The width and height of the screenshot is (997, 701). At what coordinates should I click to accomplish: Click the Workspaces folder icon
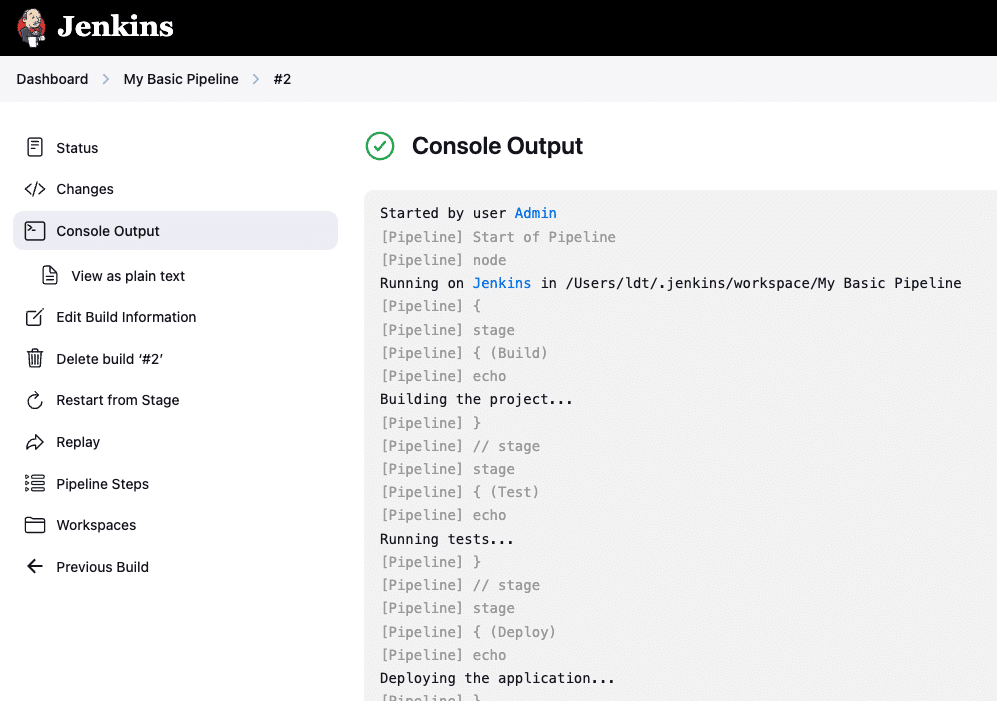pyautogui.click(x=35, y=525)
